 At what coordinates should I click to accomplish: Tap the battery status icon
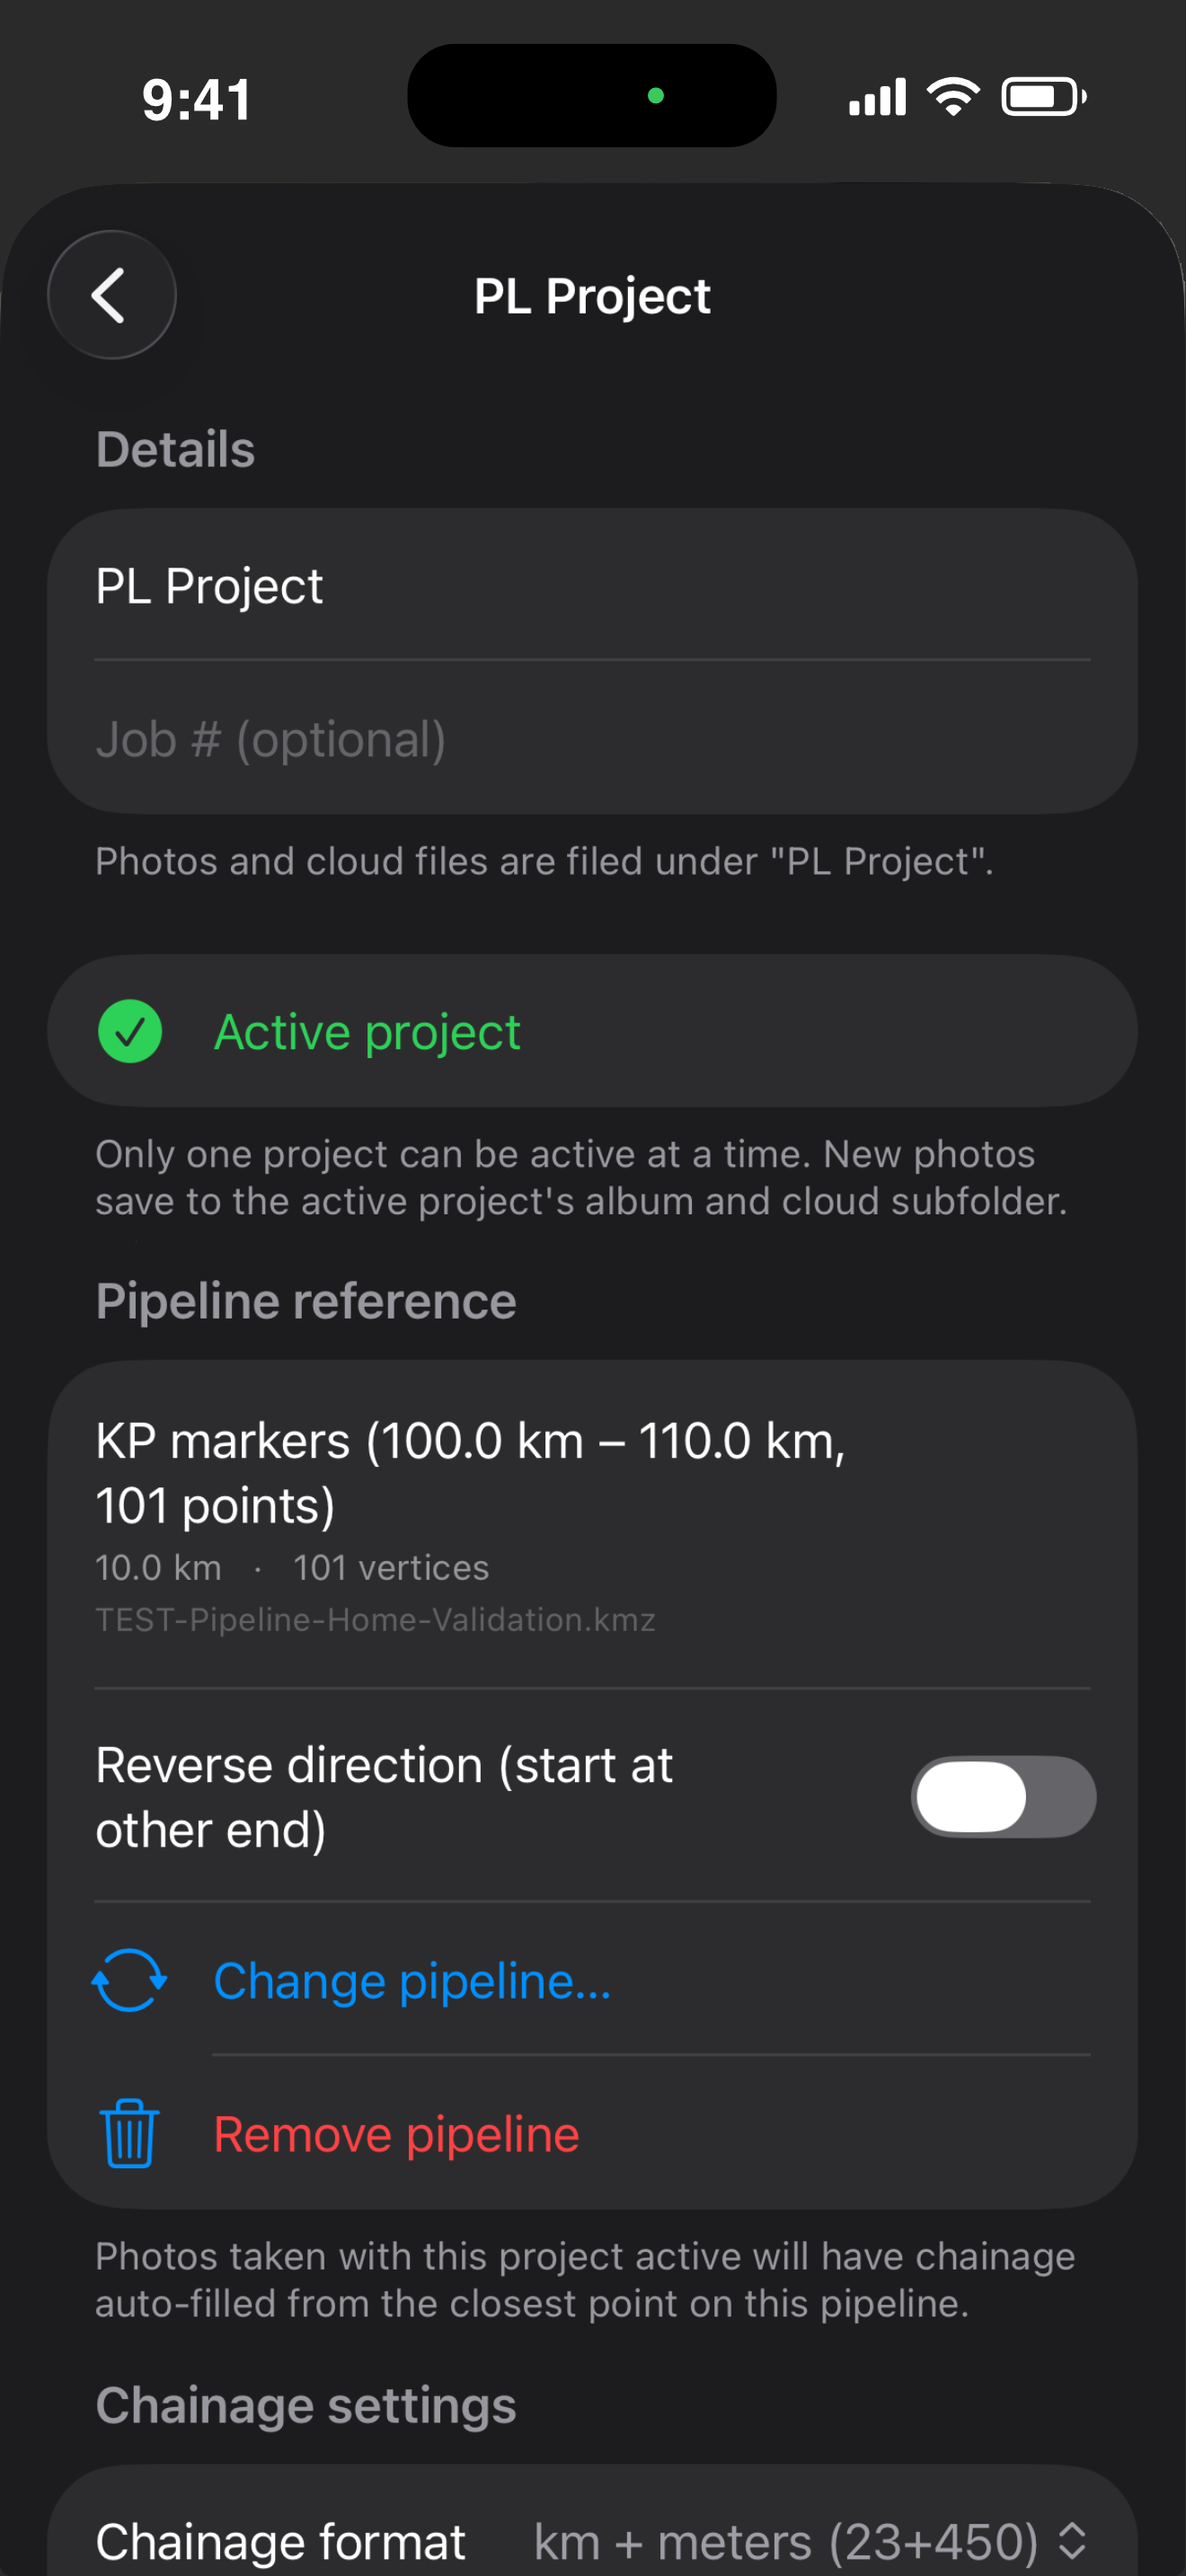[1044, 97]
